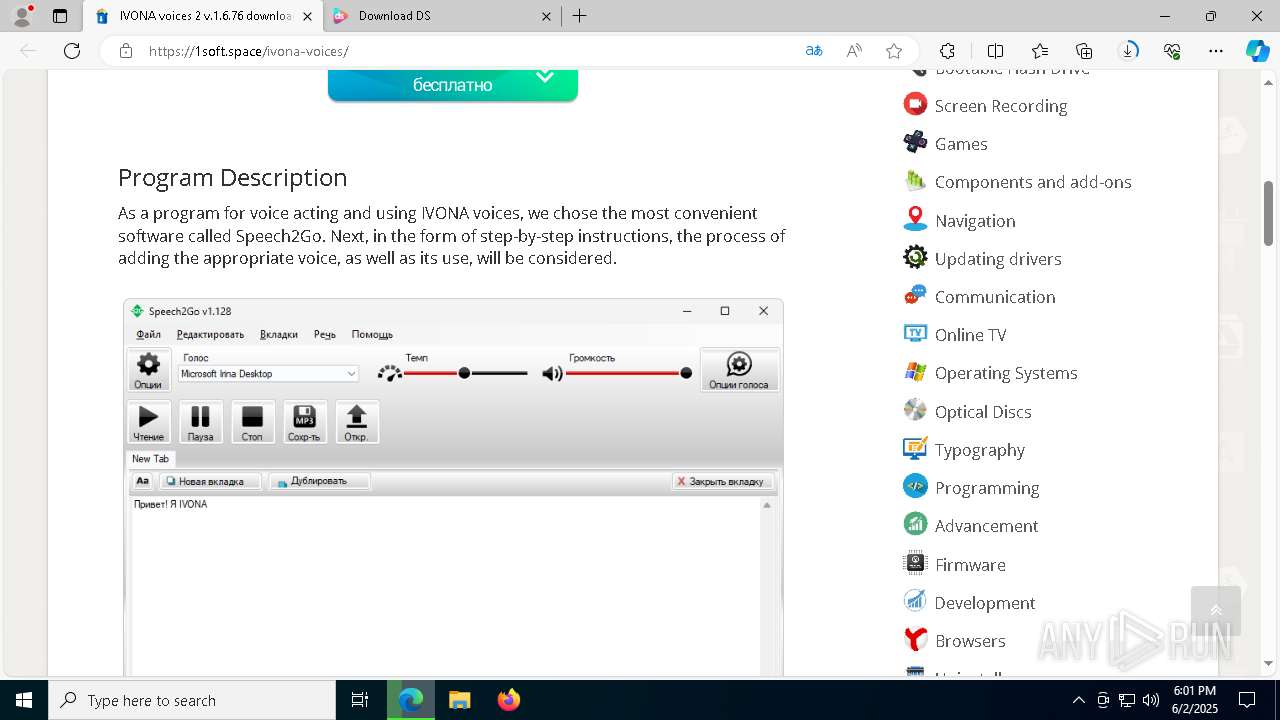
Task: Open a new browser tab
Action: [580, 16]
